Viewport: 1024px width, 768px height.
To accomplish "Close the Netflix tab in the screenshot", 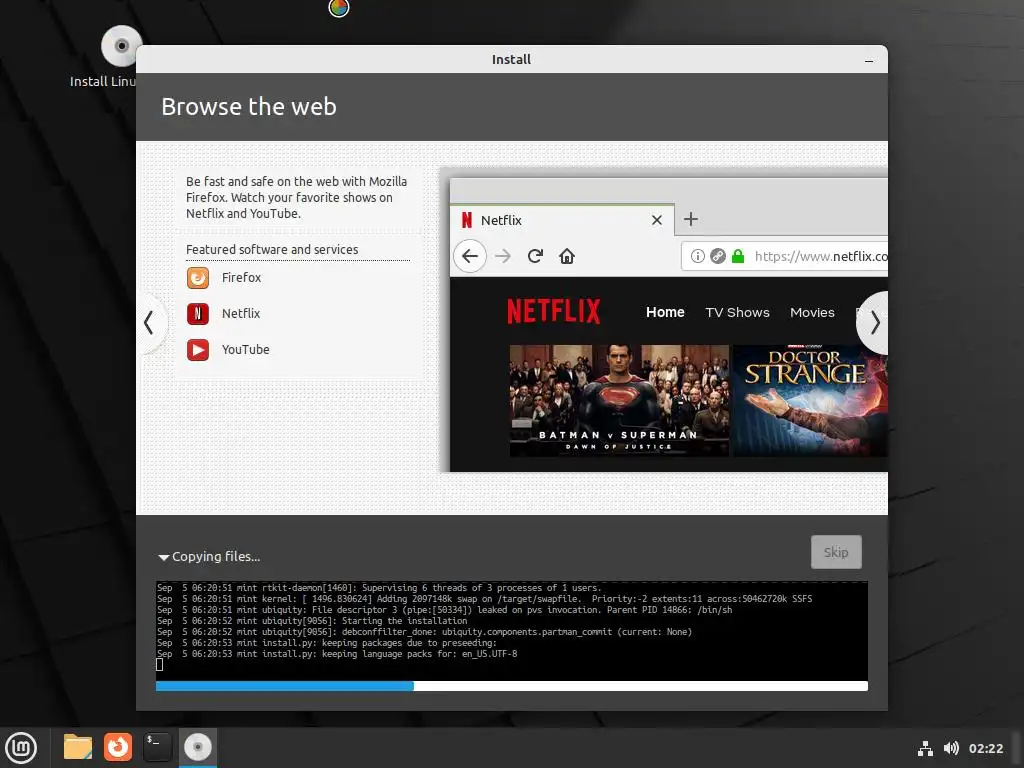I will [x=656, y=220].
